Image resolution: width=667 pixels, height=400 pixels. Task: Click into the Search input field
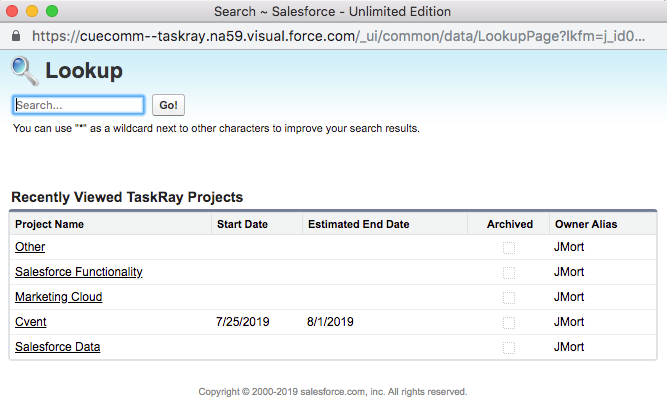(78, 105)
